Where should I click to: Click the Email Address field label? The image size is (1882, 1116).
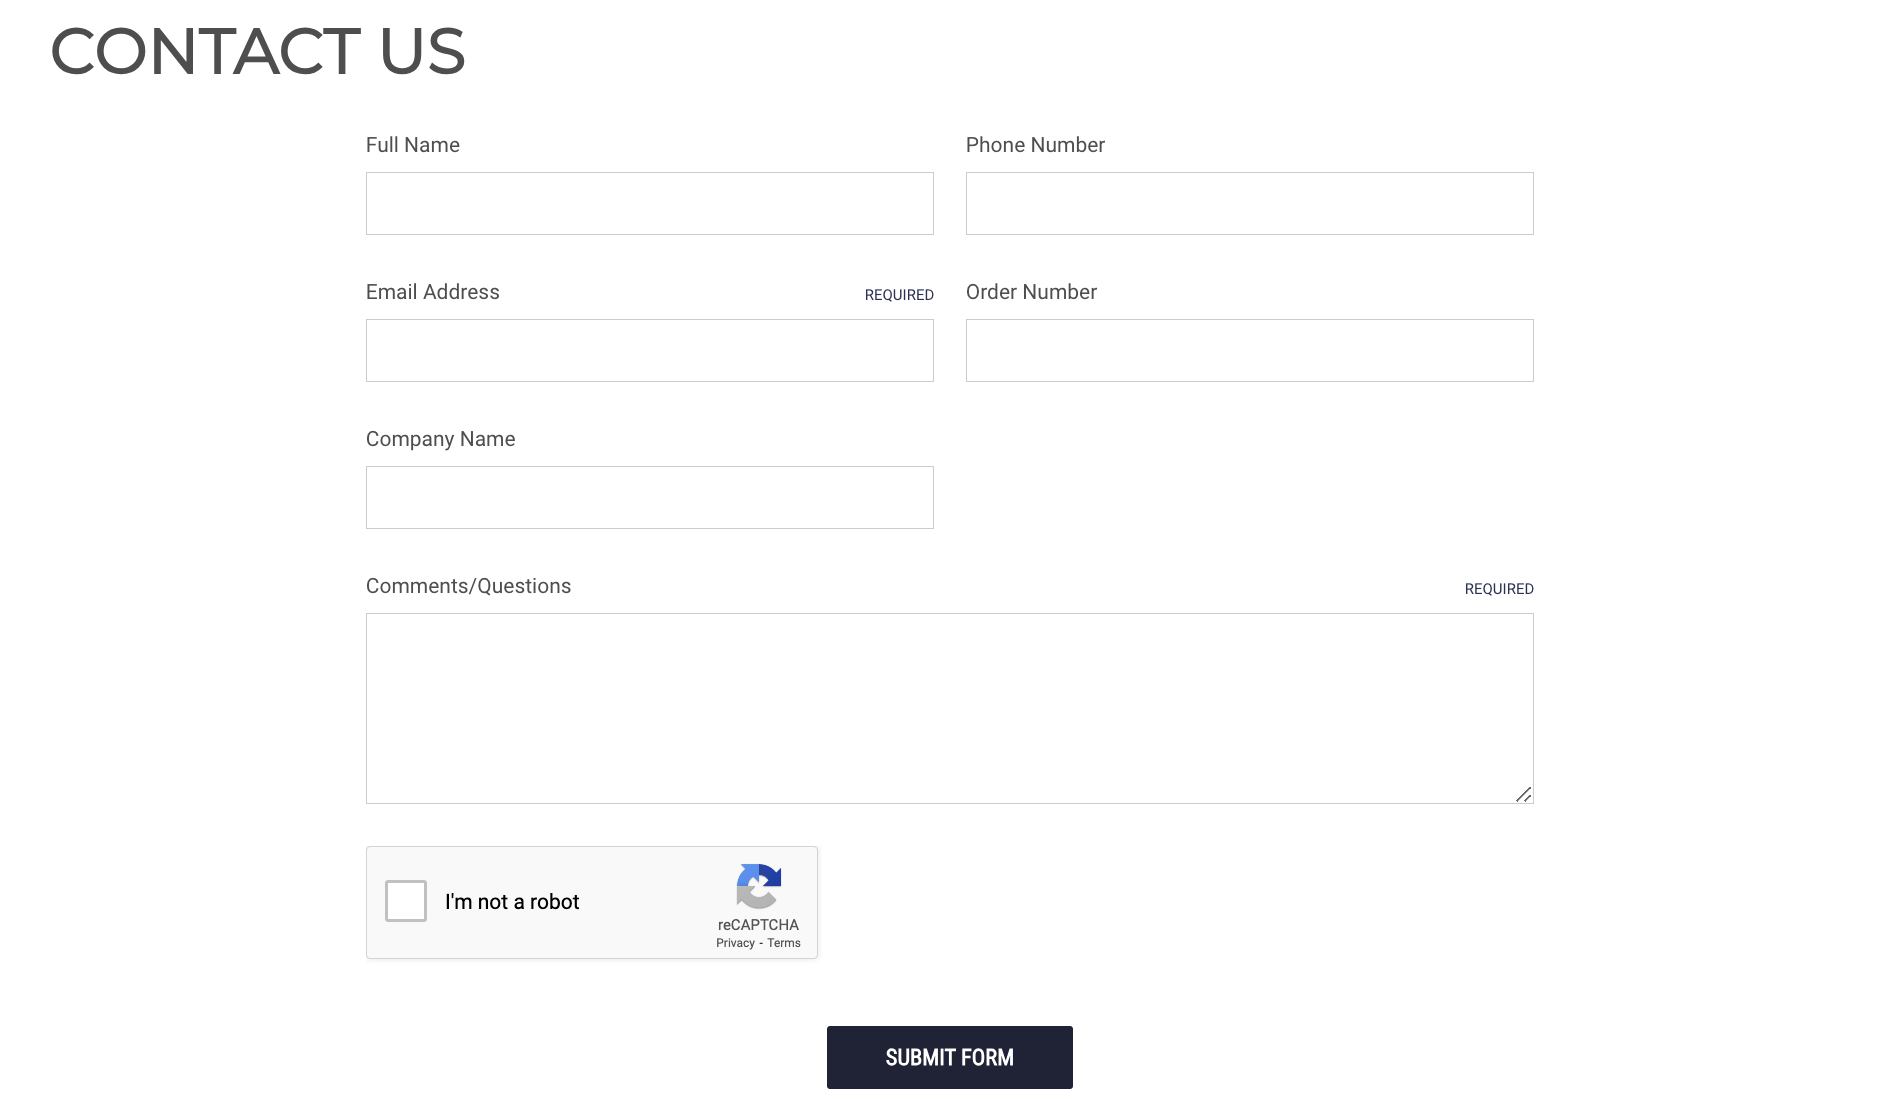tap(433, 292)
